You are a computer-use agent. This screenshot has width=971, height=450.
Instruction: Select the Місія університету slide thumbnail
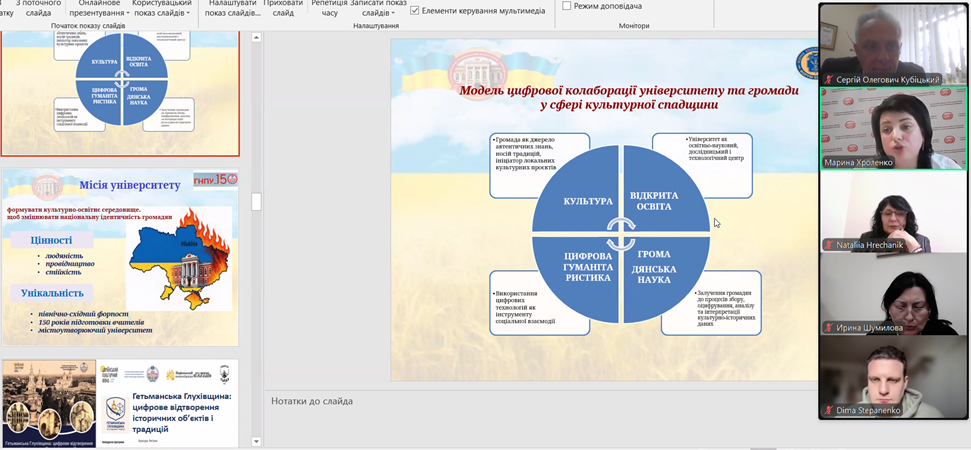click(x=120, y=257)
